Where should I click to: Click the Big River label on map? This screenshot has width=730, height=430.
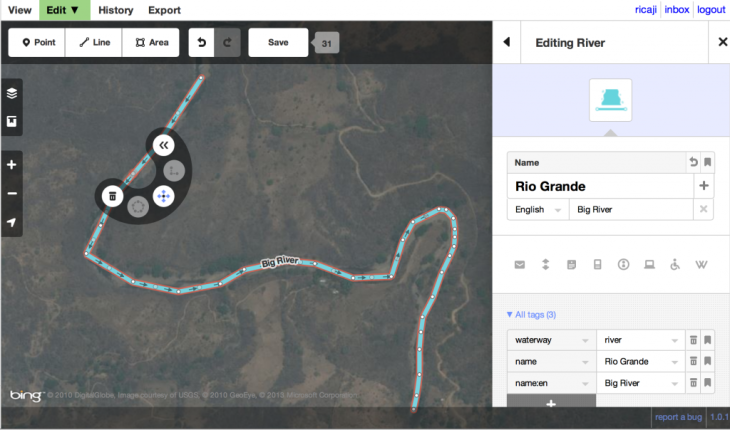point(280,261)
